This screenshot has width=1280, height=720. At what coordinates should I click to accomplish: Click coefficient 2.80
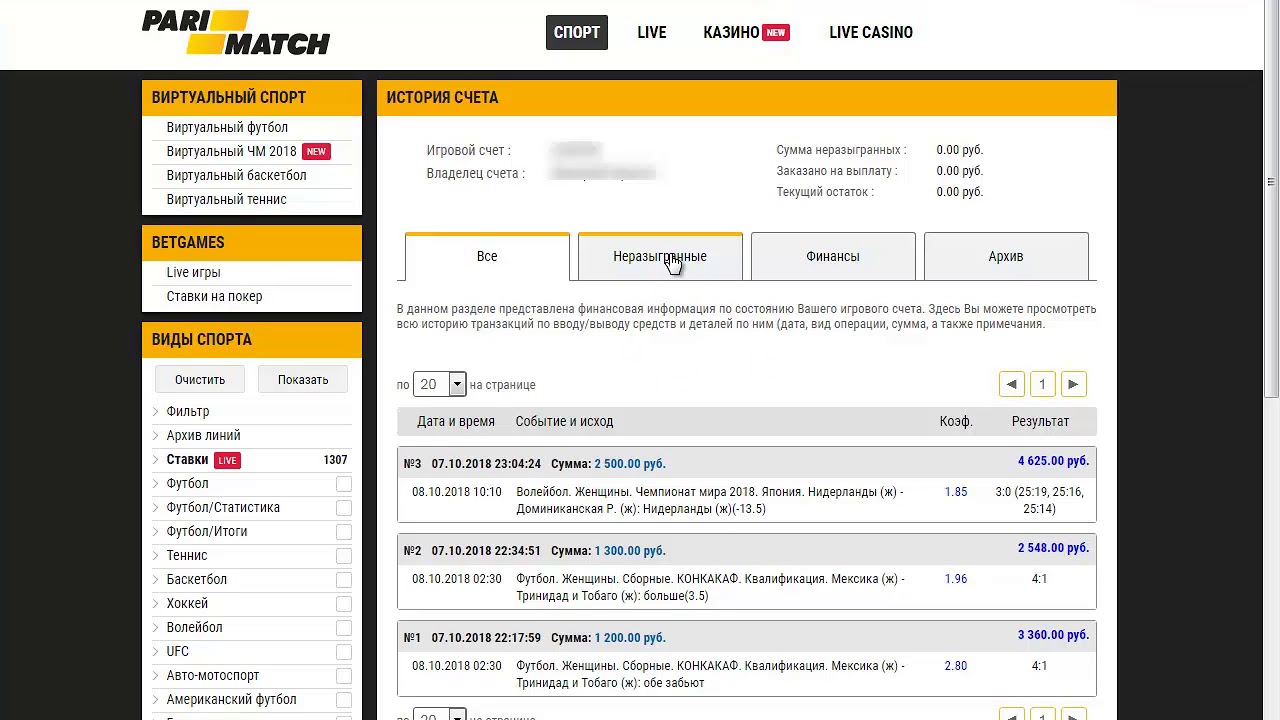[956, 666]
